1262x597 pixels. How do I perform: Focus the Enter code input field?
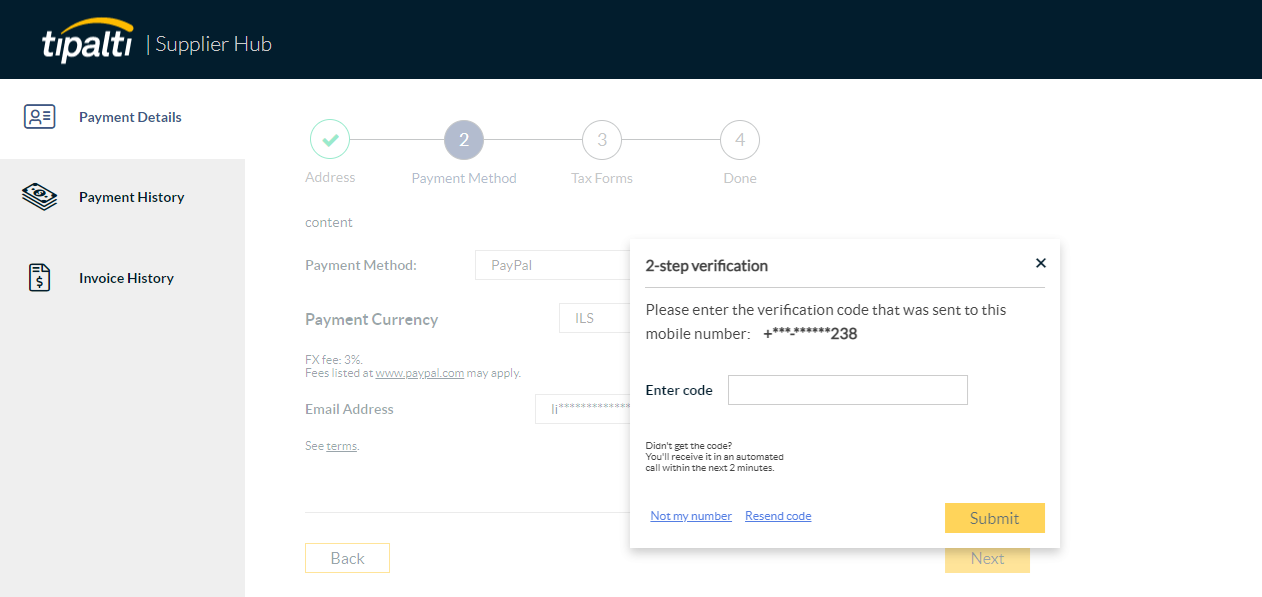pos(848,390)
